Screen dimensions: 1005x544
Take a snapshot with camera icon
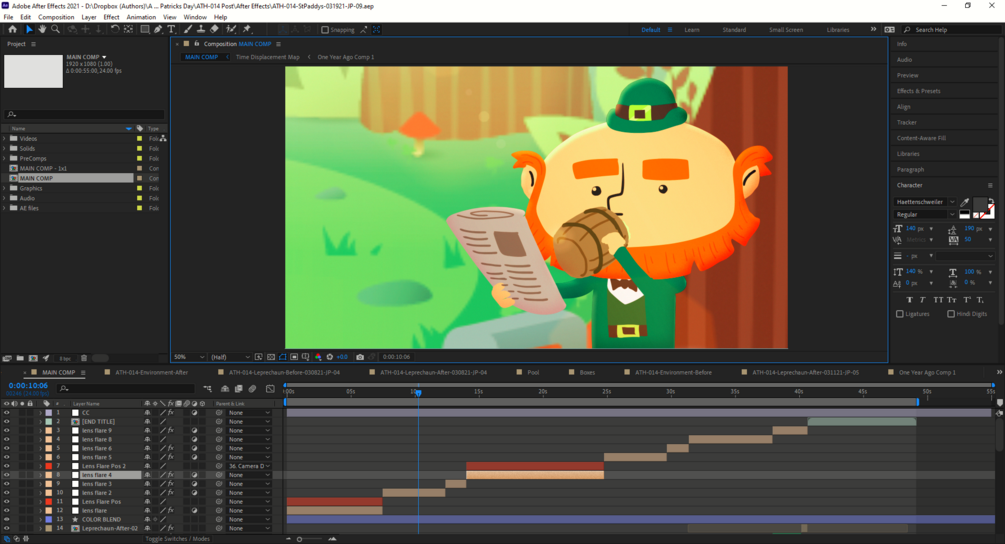pos(360,357)
